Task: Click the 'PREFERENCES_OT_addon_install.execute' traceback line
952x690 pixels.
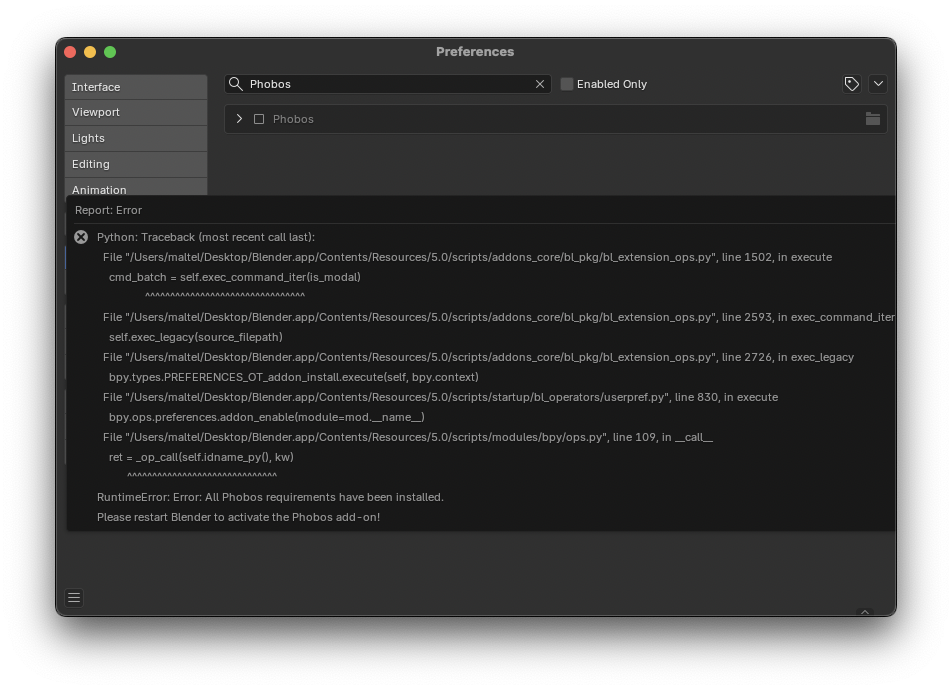Action: (294, 377)
